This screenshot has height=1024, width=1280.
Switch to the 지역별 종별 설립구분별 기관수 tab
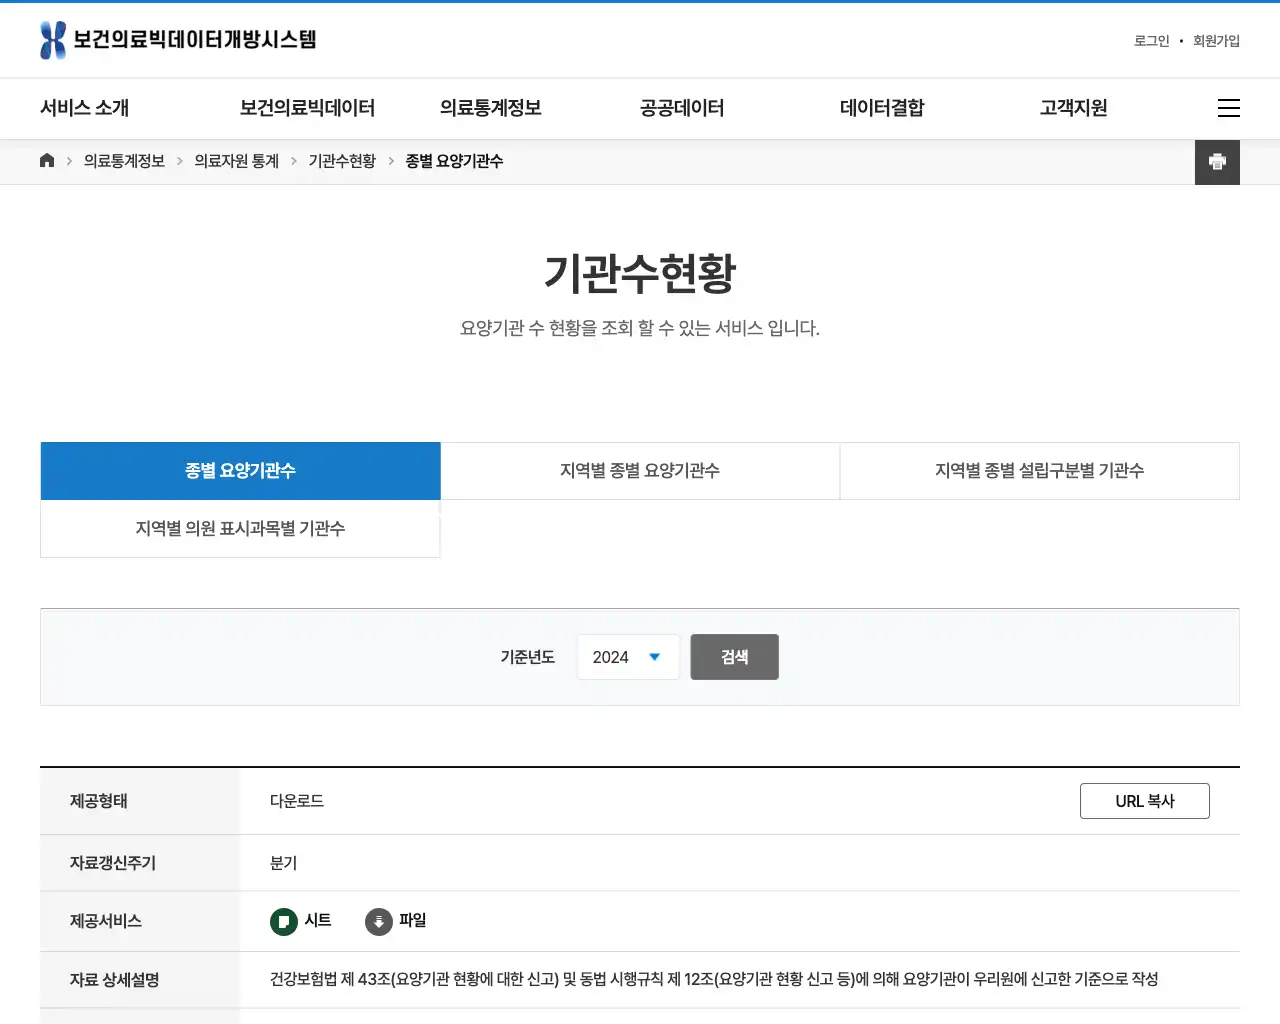click(x=1040, y=471)
